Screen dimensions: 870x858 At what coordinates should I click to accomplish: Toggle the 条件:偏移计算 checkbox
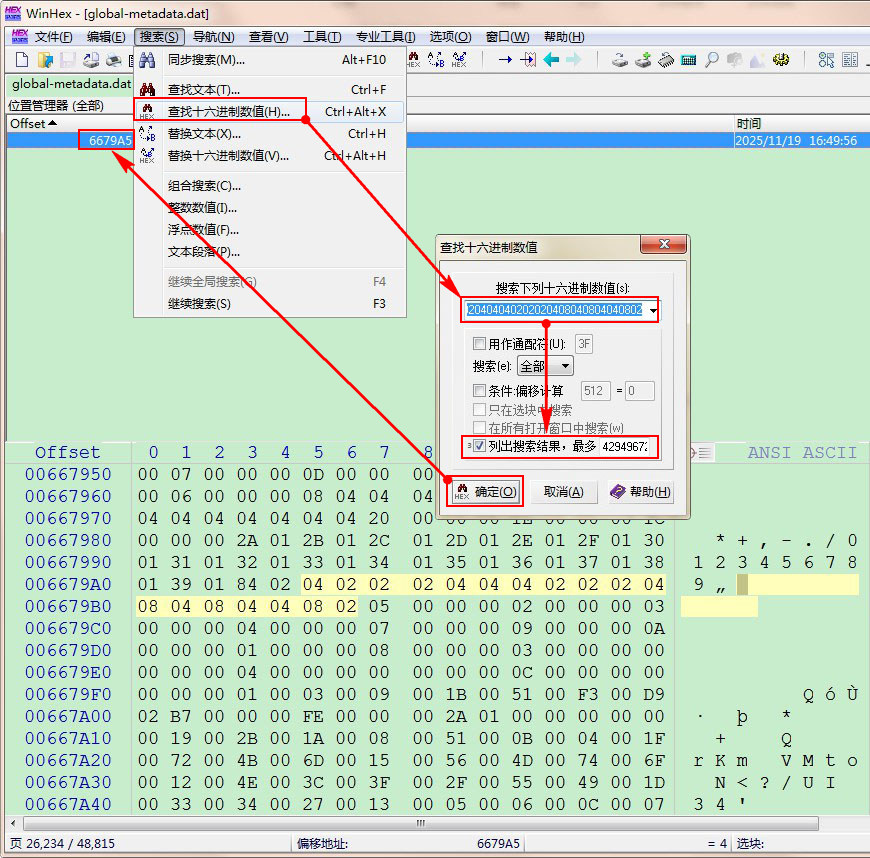(x=480, y=391)
